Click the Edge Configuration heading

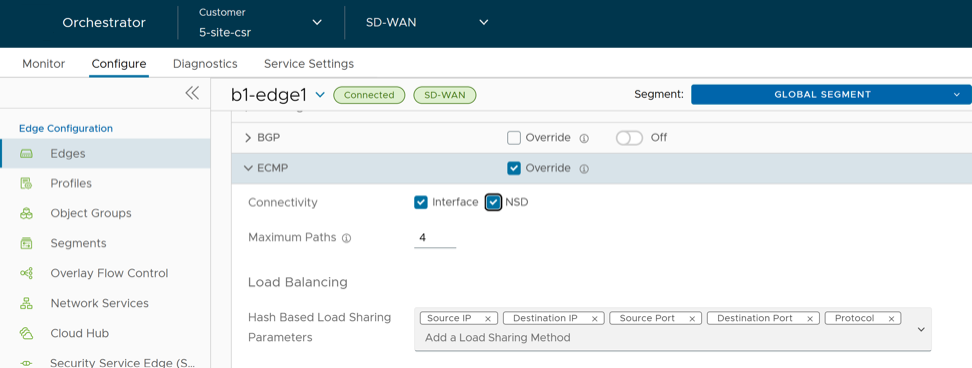tap(66, 128)
